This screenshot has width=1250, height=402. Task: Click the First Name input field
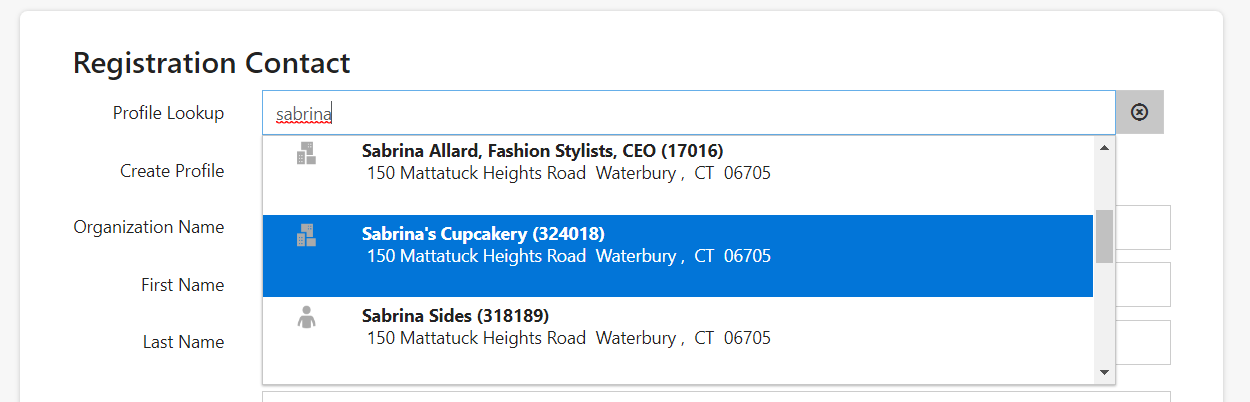[1143, 285]
